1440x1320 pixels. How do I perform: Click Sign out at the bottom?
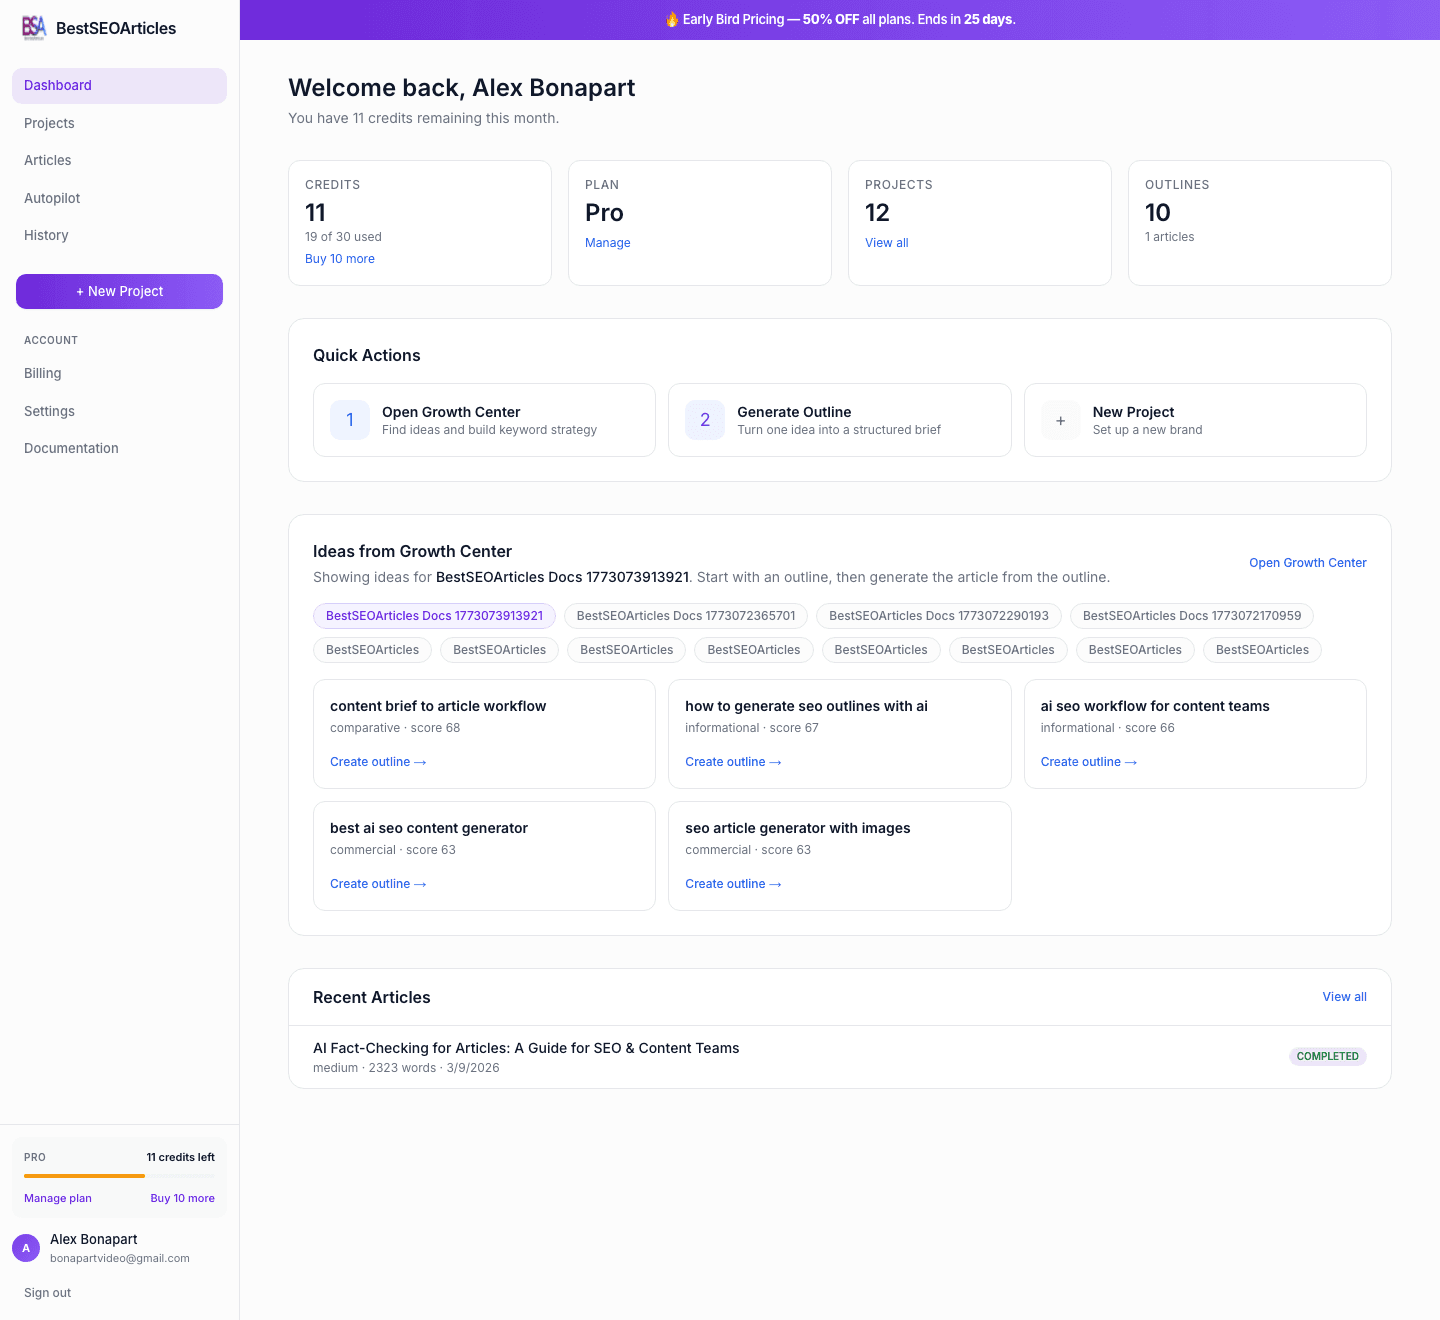pos(47,1292)
